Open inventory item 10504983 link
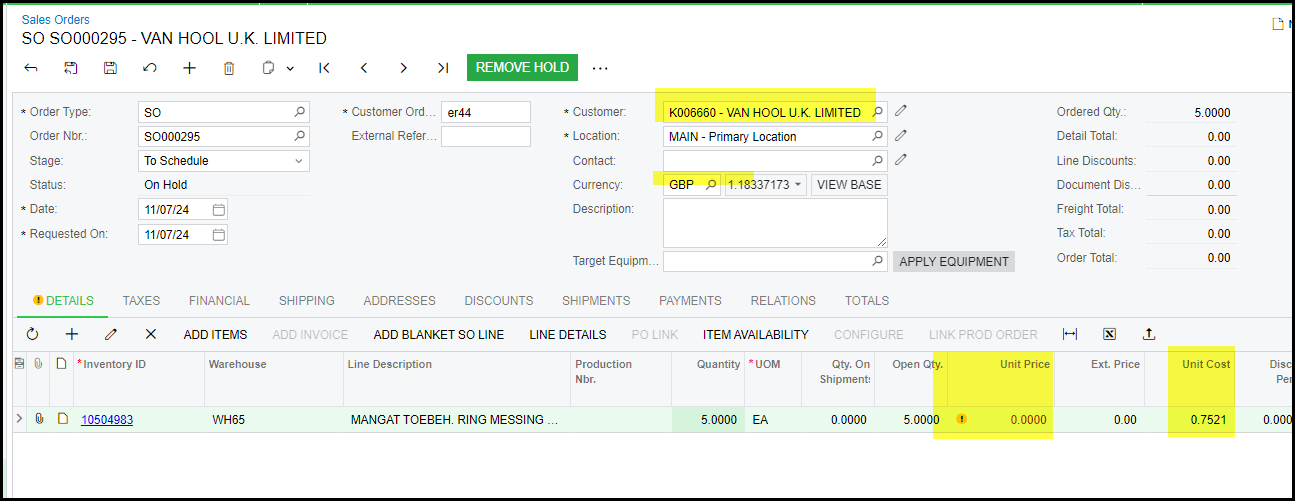 click(107, 420)
